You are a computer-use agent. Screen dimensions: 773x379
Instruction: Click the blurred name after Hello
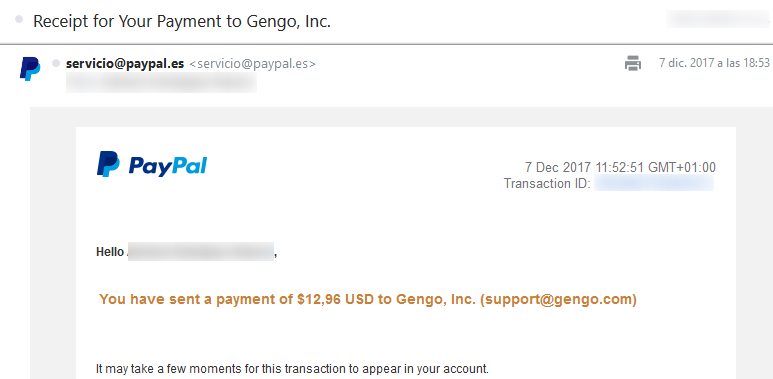[201, 252]
